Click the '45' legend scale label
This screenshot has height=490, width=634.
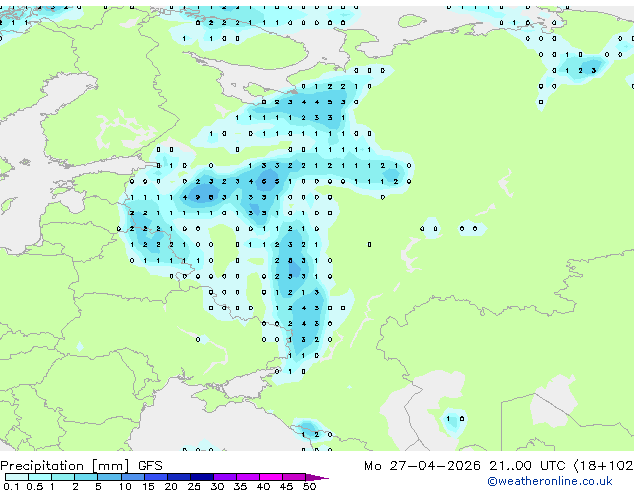(286, 486)
